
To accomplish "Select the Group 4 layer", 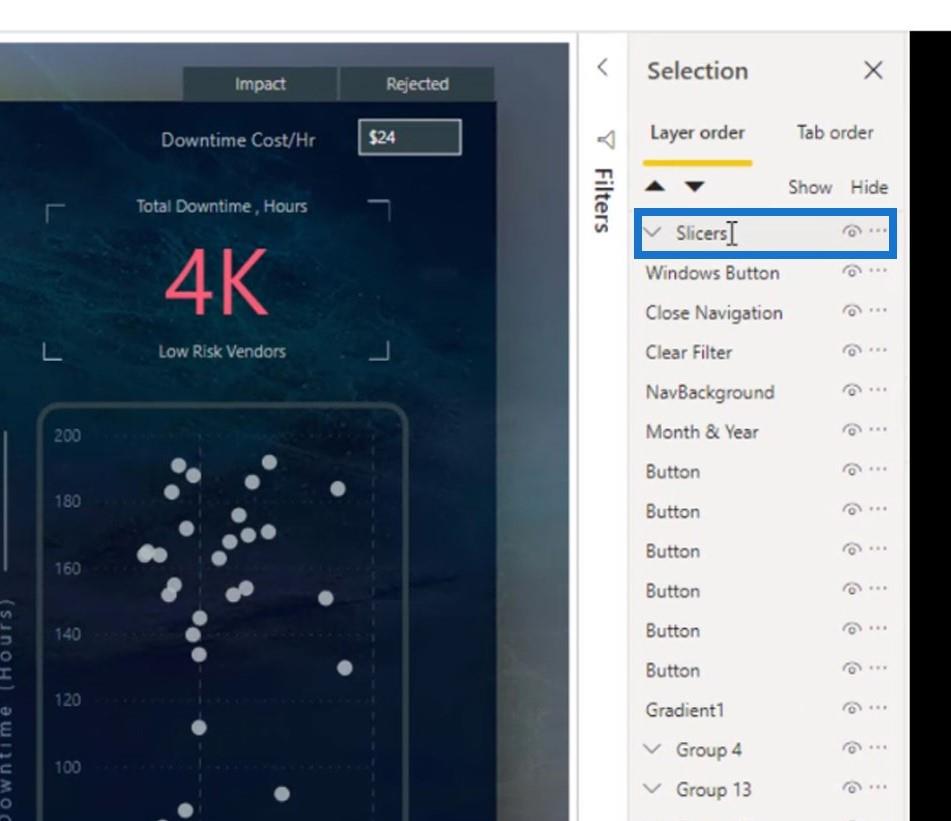I will (708, 750).
